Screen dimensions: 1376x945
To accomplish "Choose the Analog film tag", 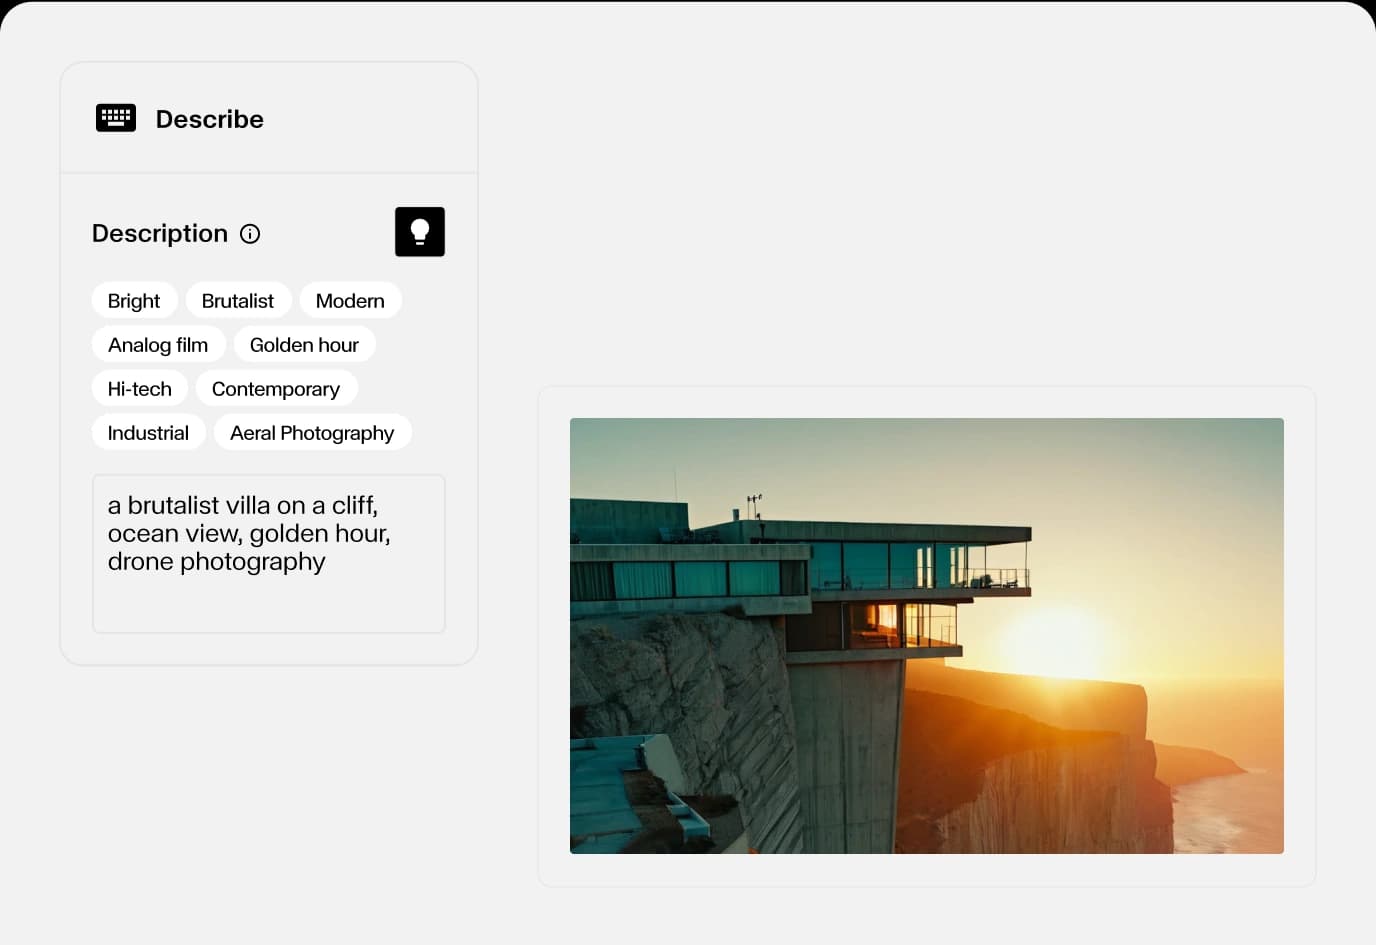I will [158, 345].
